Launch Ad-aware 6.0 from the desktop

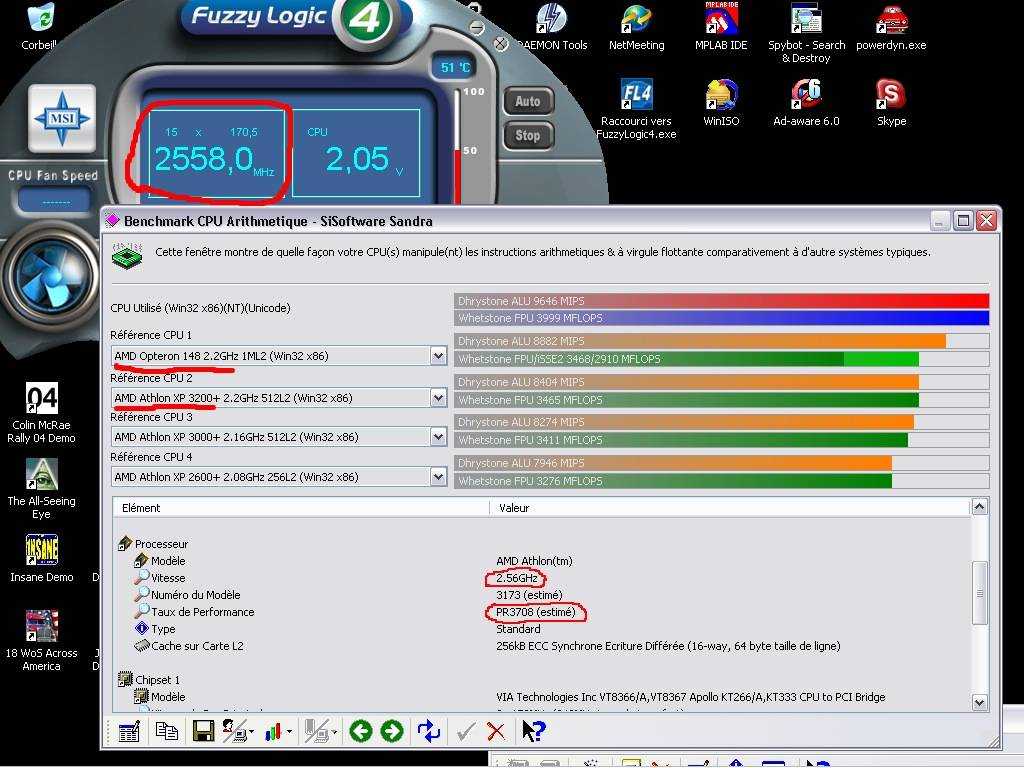click(807, 103)
